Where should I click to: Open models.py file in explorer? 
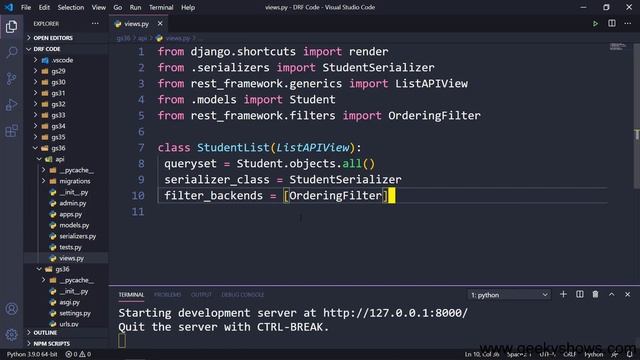coord(74,225)
